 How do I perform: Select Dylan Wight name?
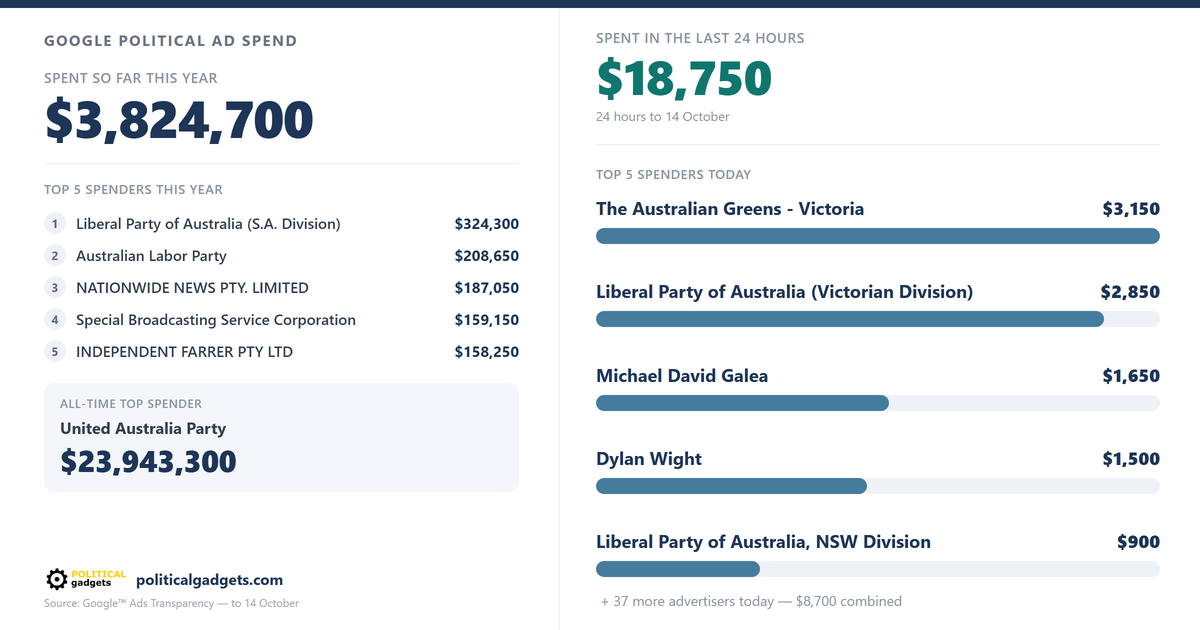click(649, 459)
